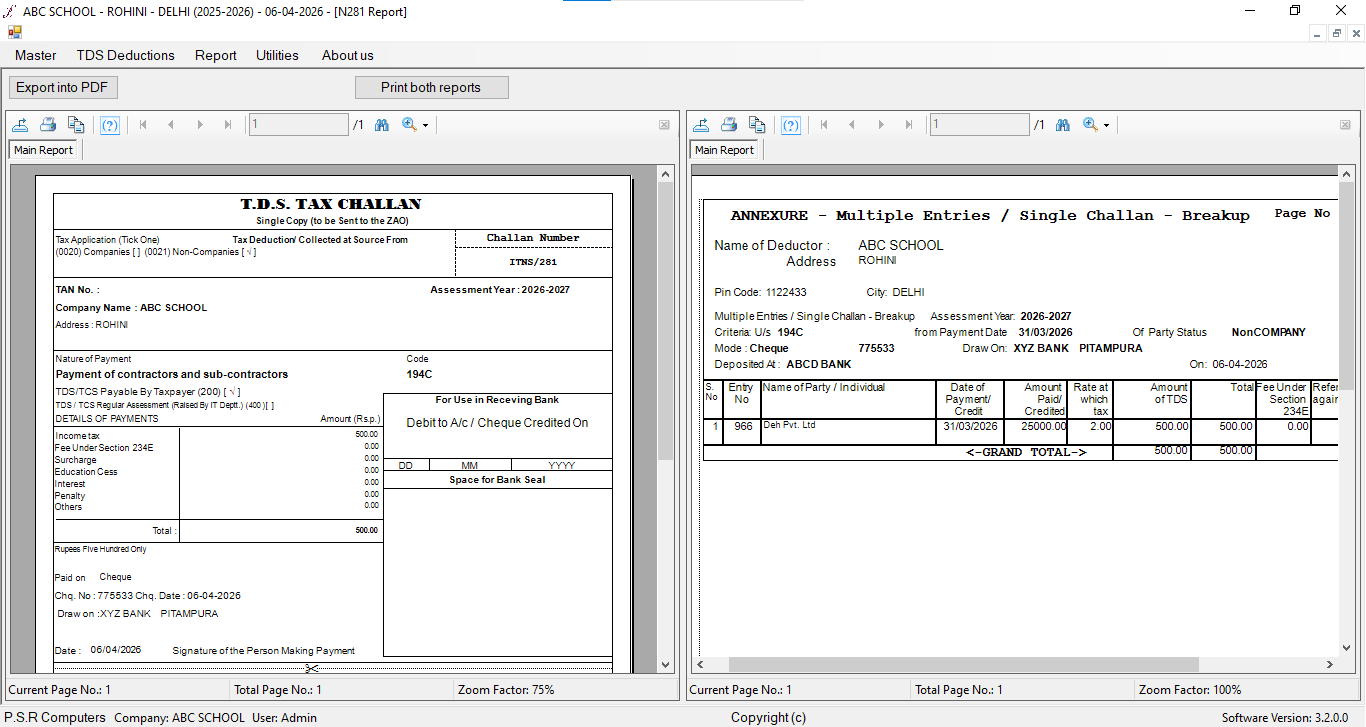Open search binoculars in the challan viewer
Screen dimensions: 1366x727
[x=381, y=124]
